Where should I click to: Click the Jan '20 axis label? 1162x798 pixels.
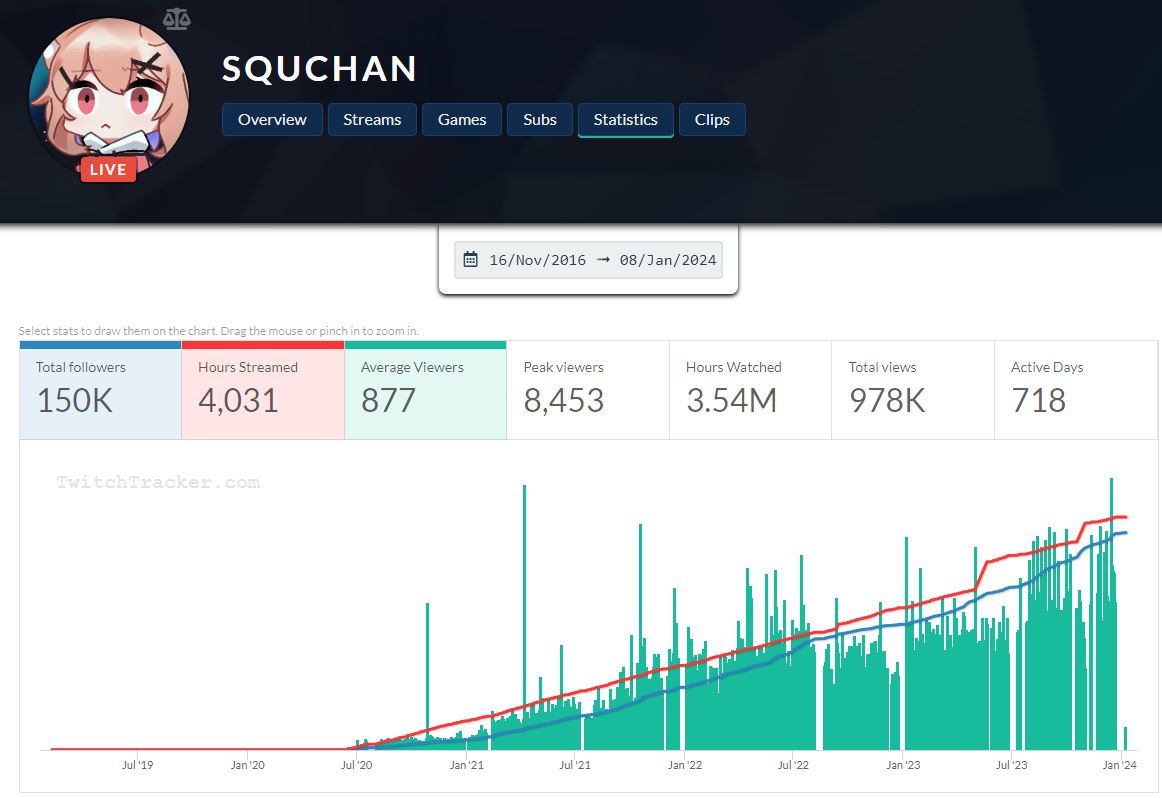pos(248,765)
